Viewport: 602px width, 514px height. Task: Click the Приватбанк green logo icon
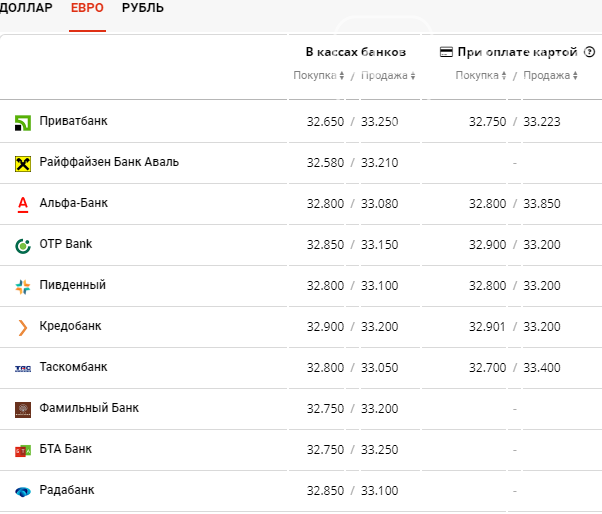pyautogui.click(x=23, y=123)
